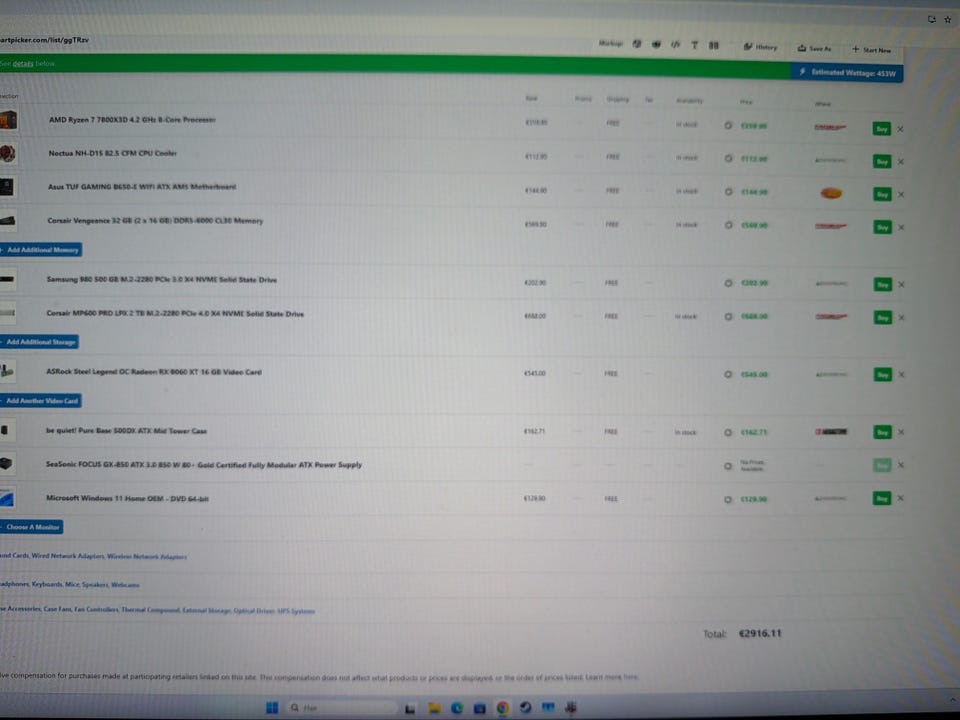Buy the AMD Ryzen 7 processor
This screenshot has width=960, height=720.
[882, 129]
